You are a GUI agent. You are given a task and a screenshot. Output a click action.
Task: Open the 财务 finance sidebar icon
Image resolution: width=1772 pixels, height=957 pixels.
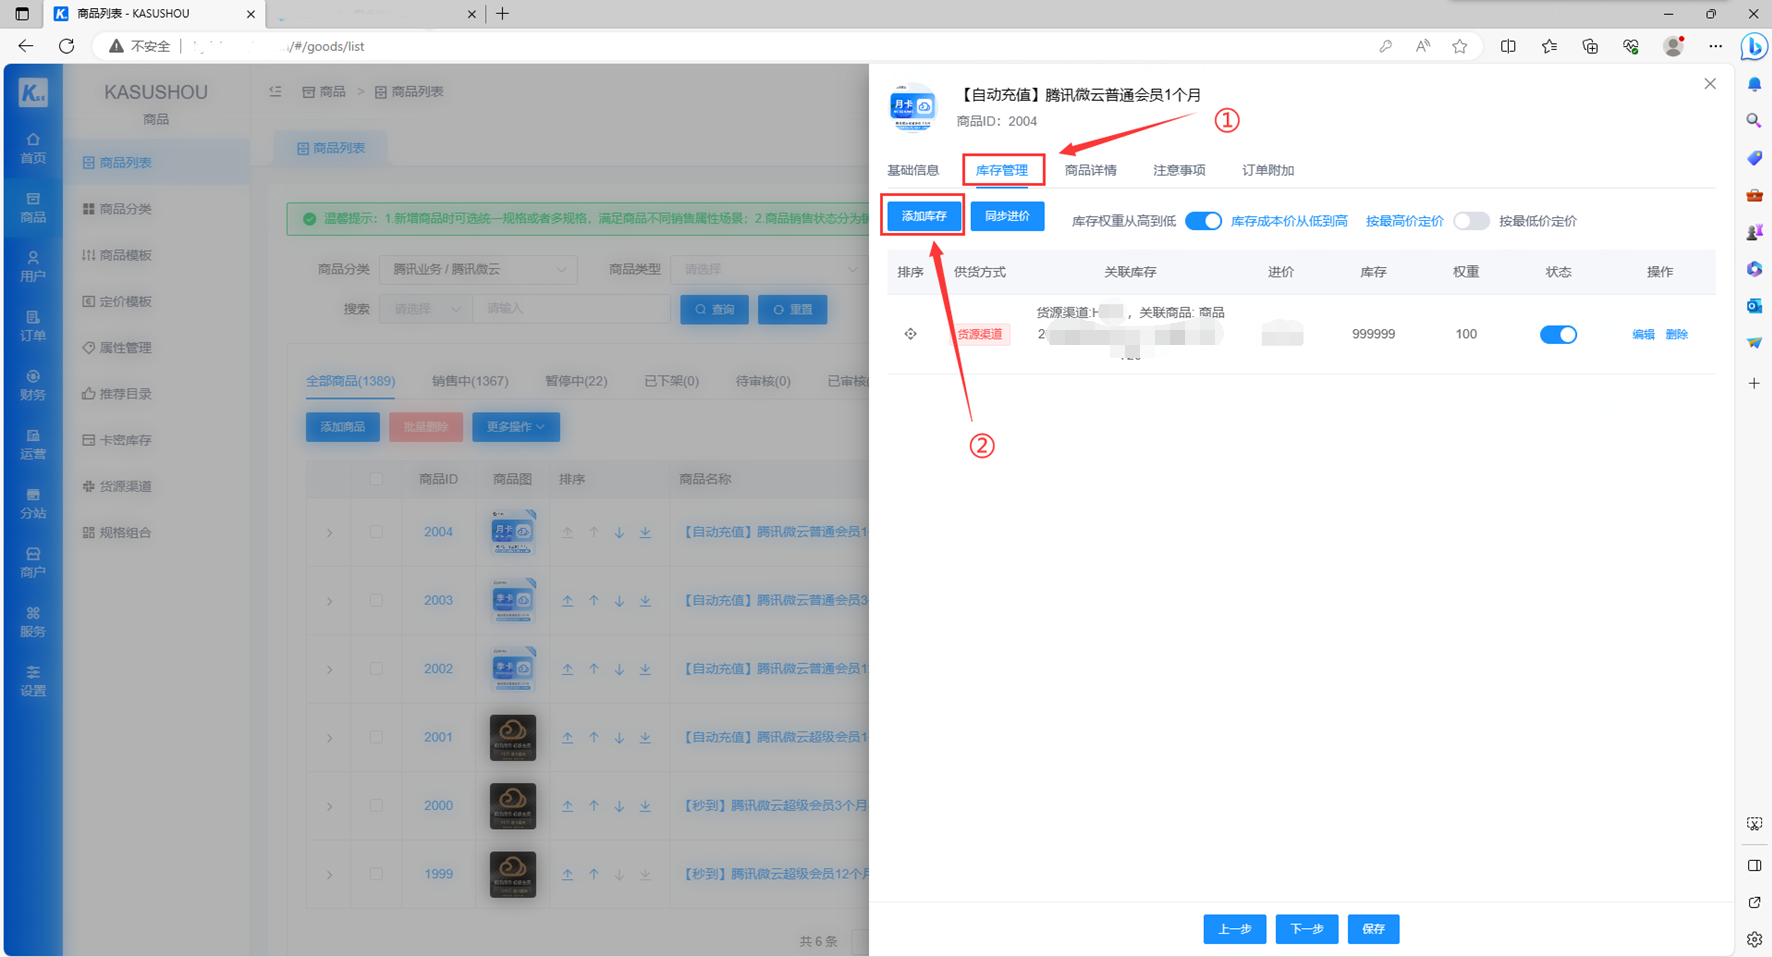point(33,385)
